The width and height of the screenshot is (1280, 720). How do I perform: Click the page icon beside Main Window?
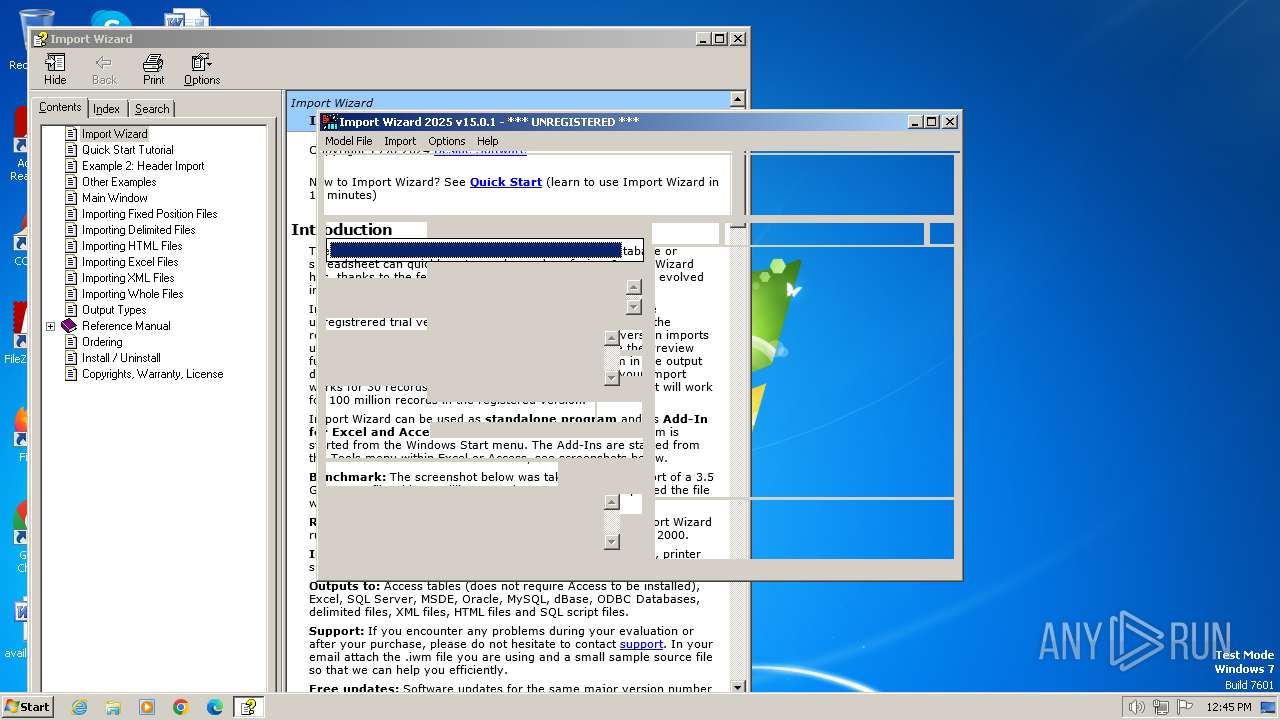[71, 198]
